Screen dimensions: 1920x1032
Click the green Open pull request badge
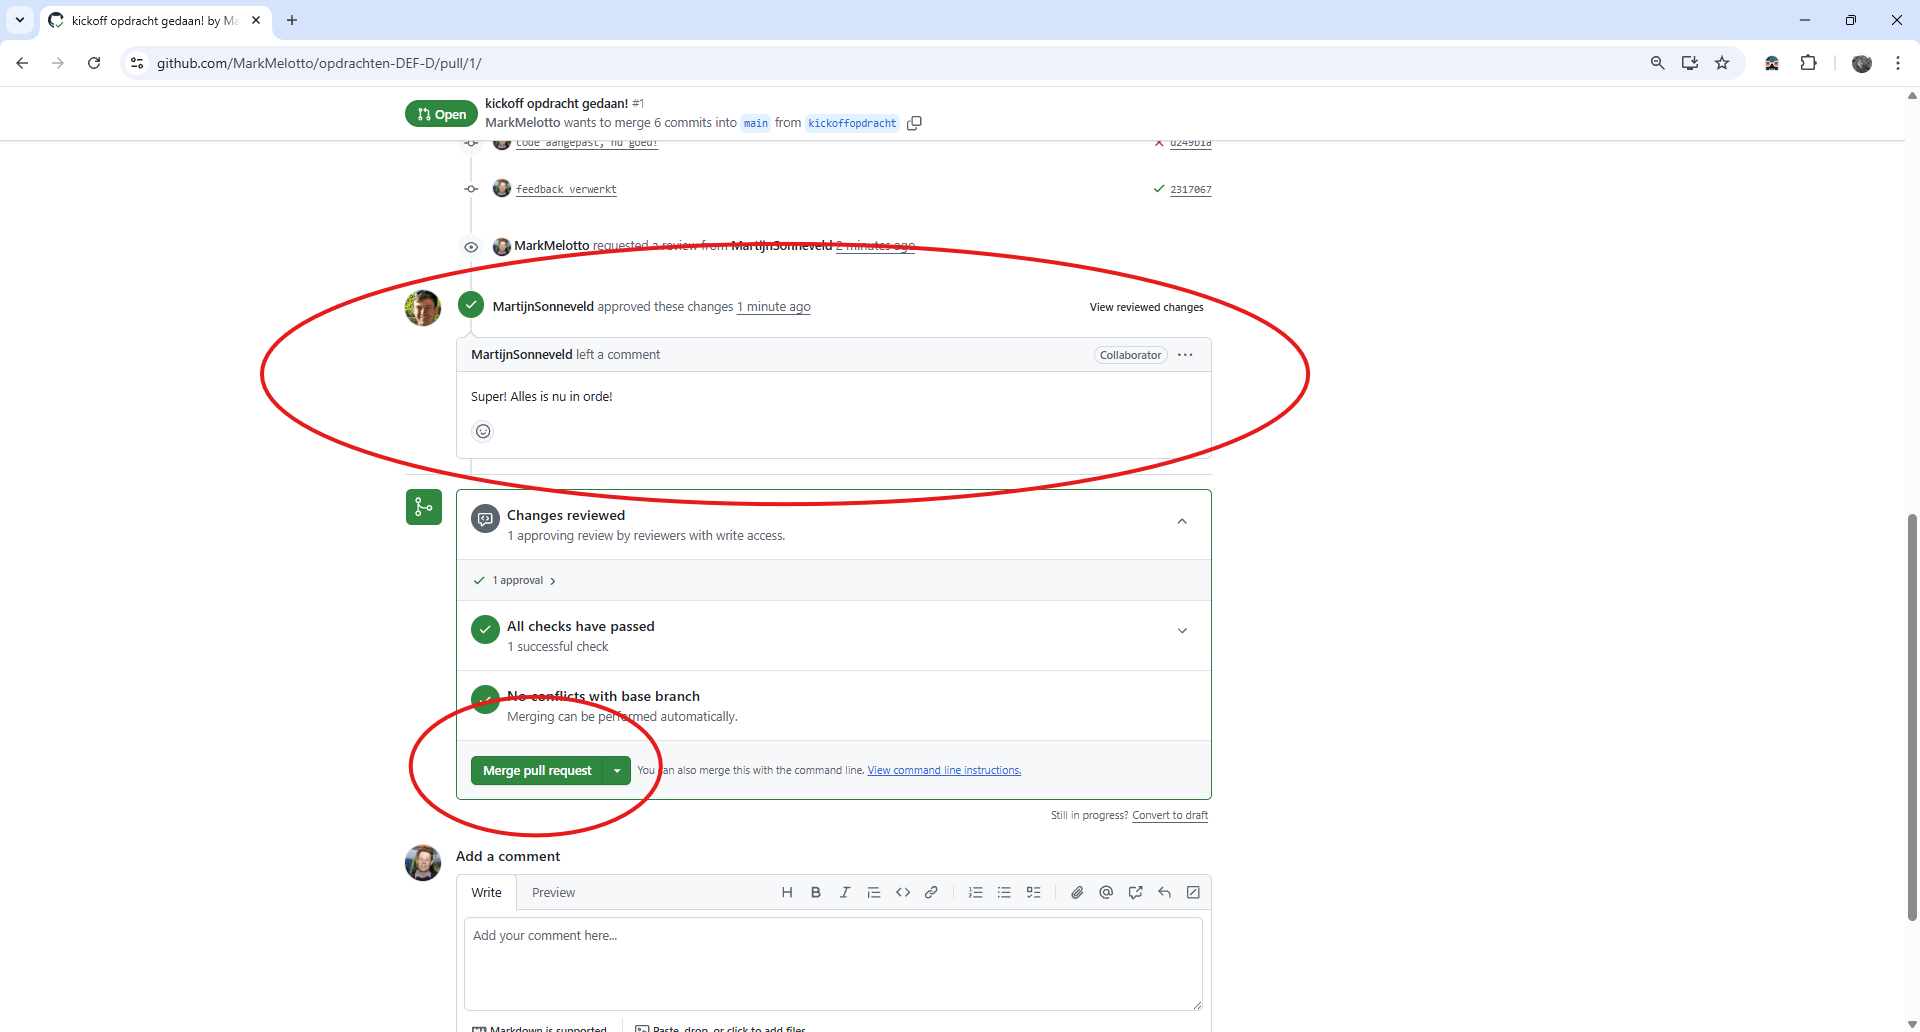tap(441, 114)
